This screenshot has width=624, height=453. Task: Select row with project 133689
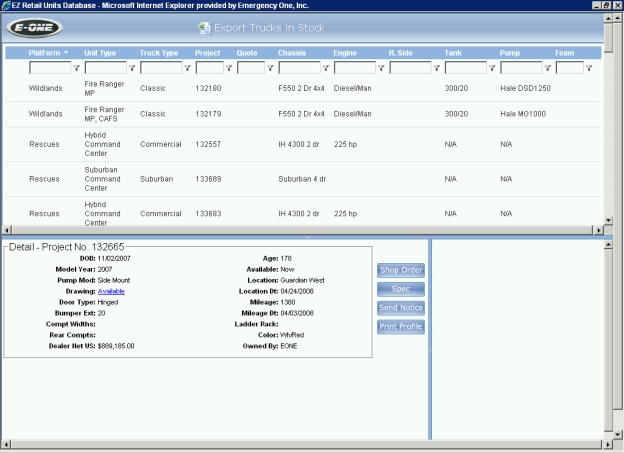303,179
